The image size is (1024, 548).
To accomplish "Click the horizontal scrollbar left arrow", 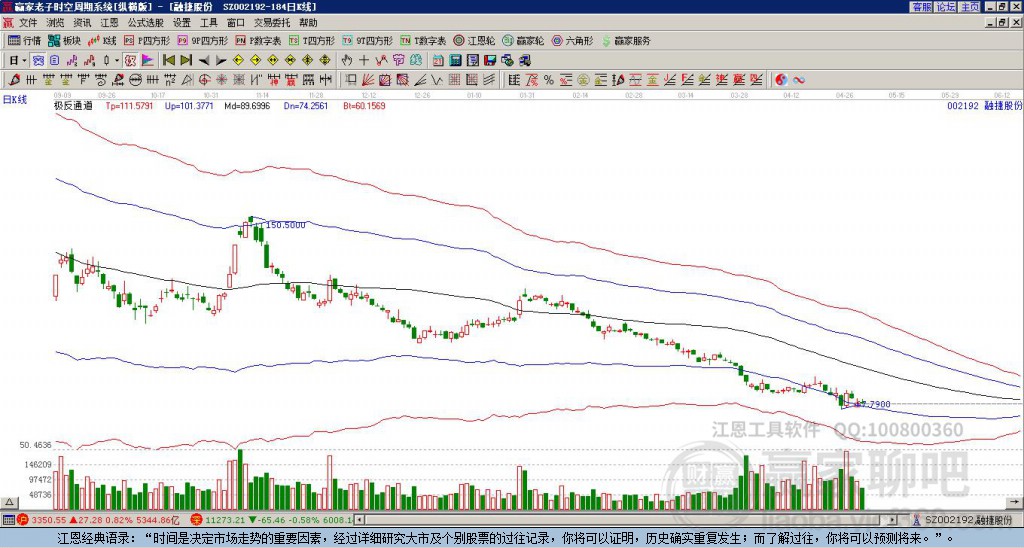I will pyautogui.click(x=359, y=520).
